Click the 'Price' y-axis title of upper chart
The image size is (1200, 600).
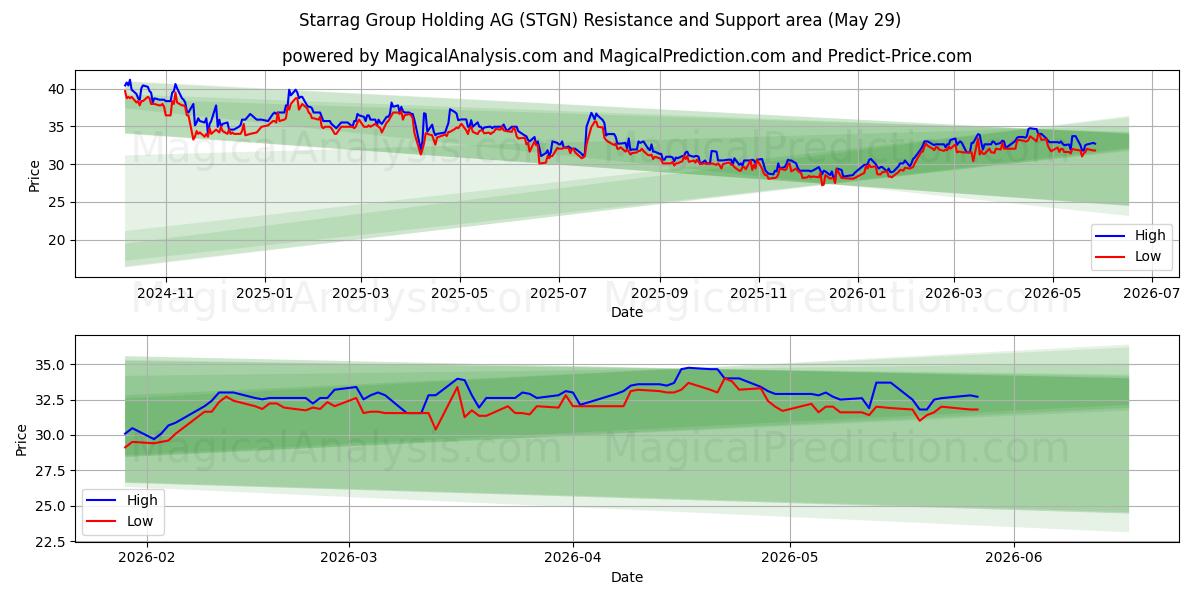(x=35, y=176)
